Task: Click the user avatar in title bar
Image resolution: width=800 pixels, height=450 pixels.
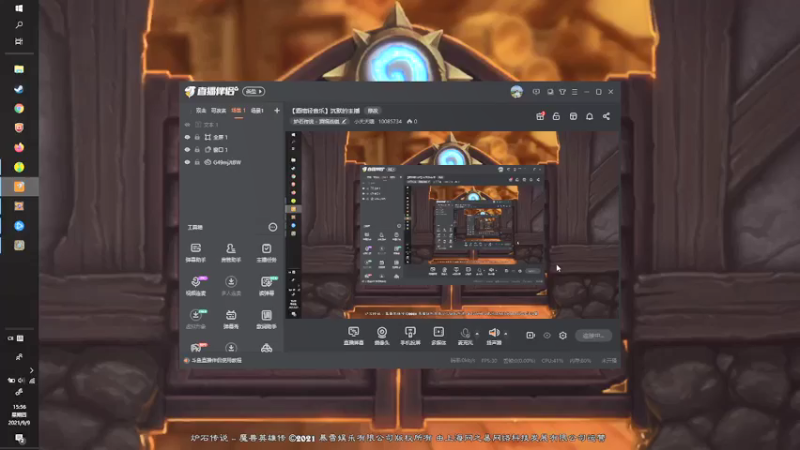Action: pos(516,92)
